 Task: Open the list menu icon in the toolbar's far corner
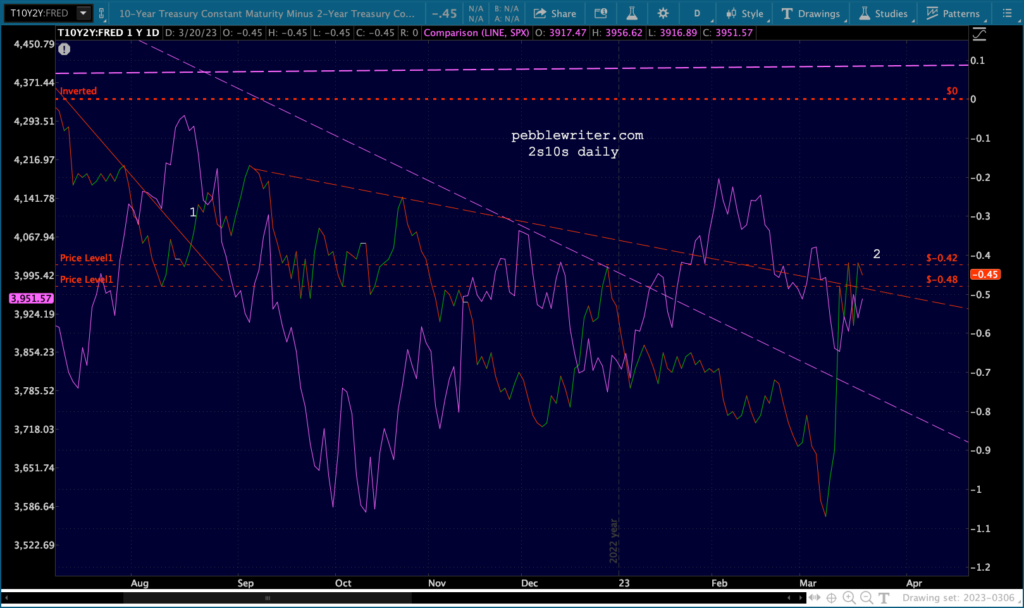click(1007, 13)
